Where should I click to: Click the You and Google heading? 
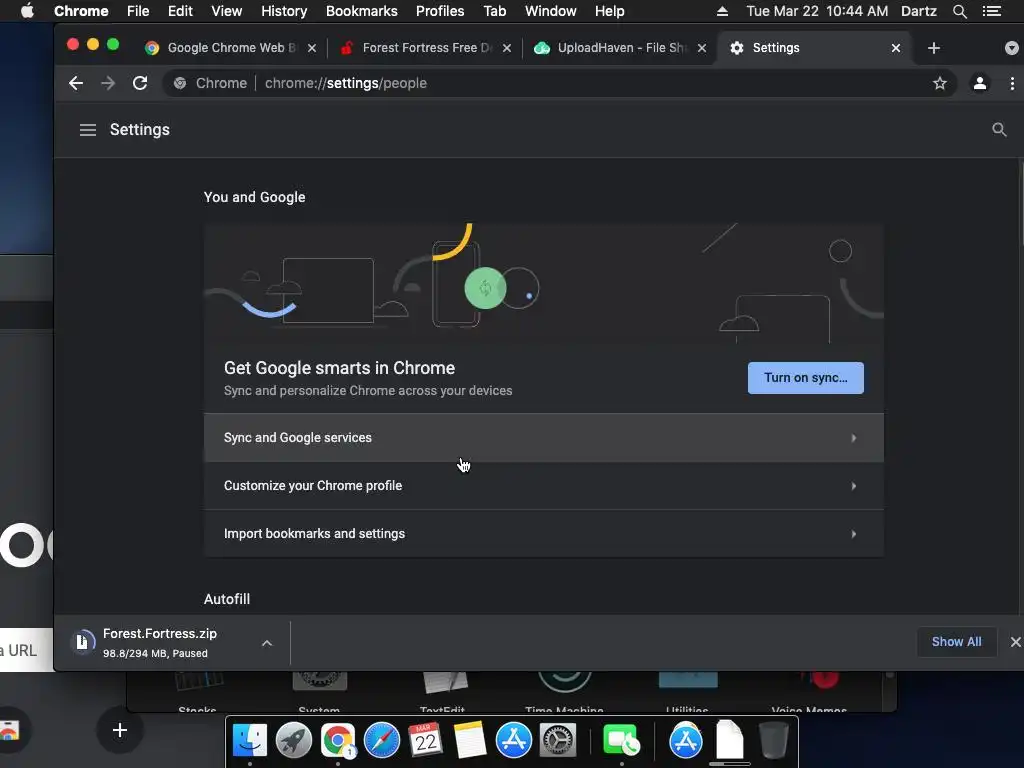254,197
